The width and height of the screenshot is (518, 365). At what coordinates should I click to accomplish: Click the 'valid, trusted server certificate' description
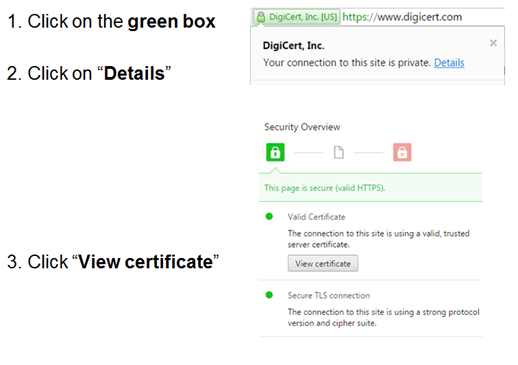tap(379, 239)
